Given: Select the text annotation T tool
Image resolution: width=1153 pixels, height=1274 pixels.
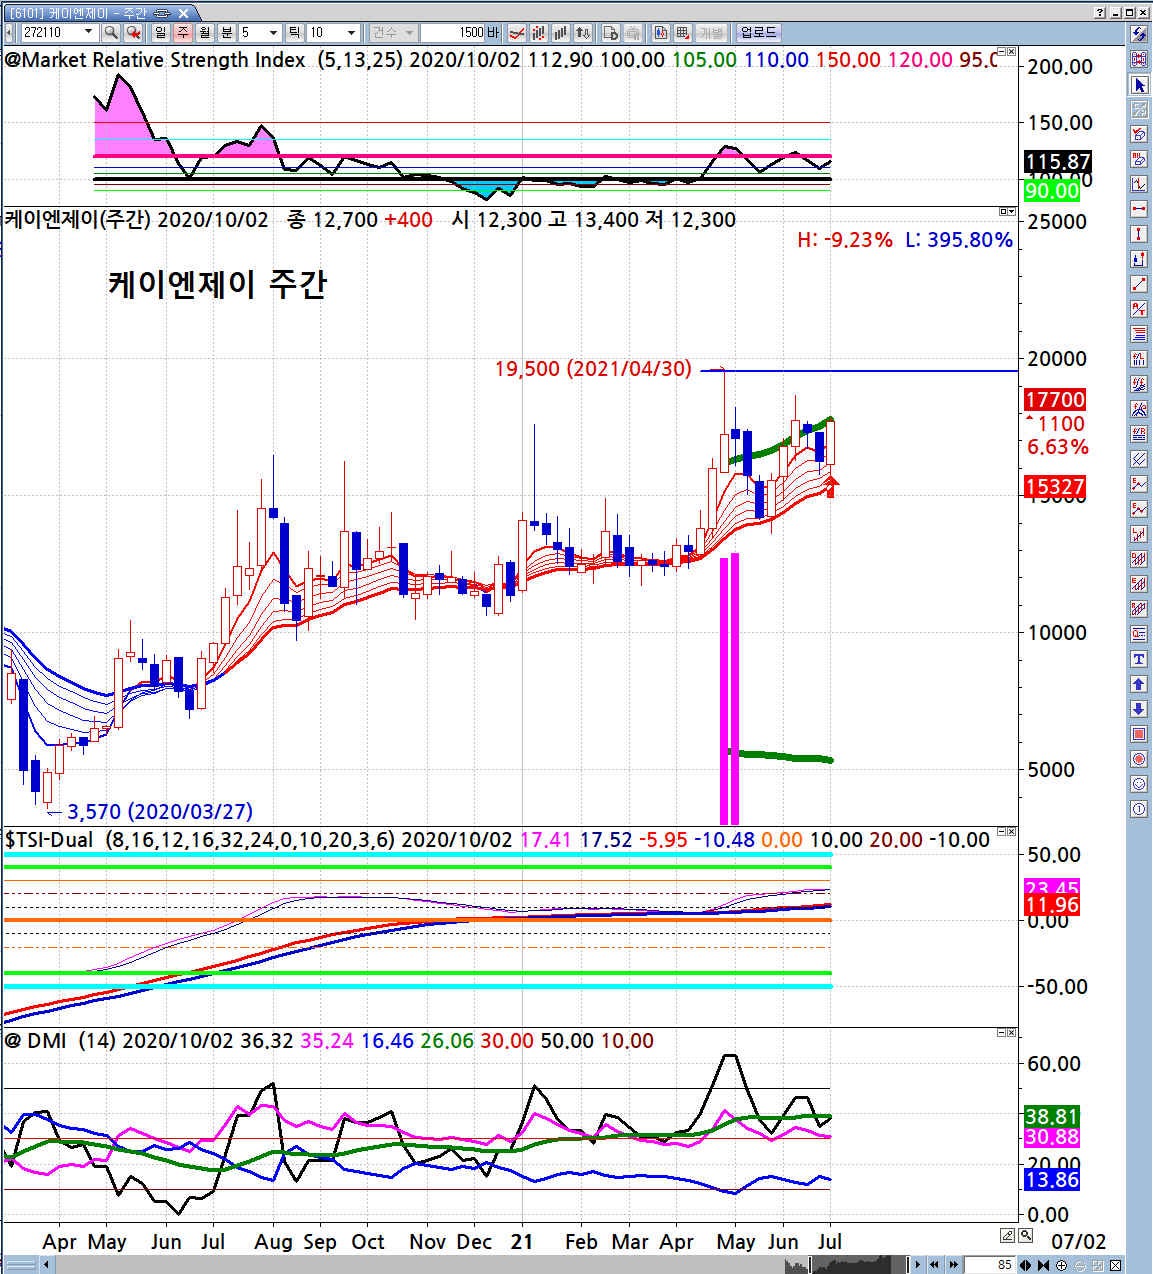Looking at the screenshot, I should (1139, 659).
